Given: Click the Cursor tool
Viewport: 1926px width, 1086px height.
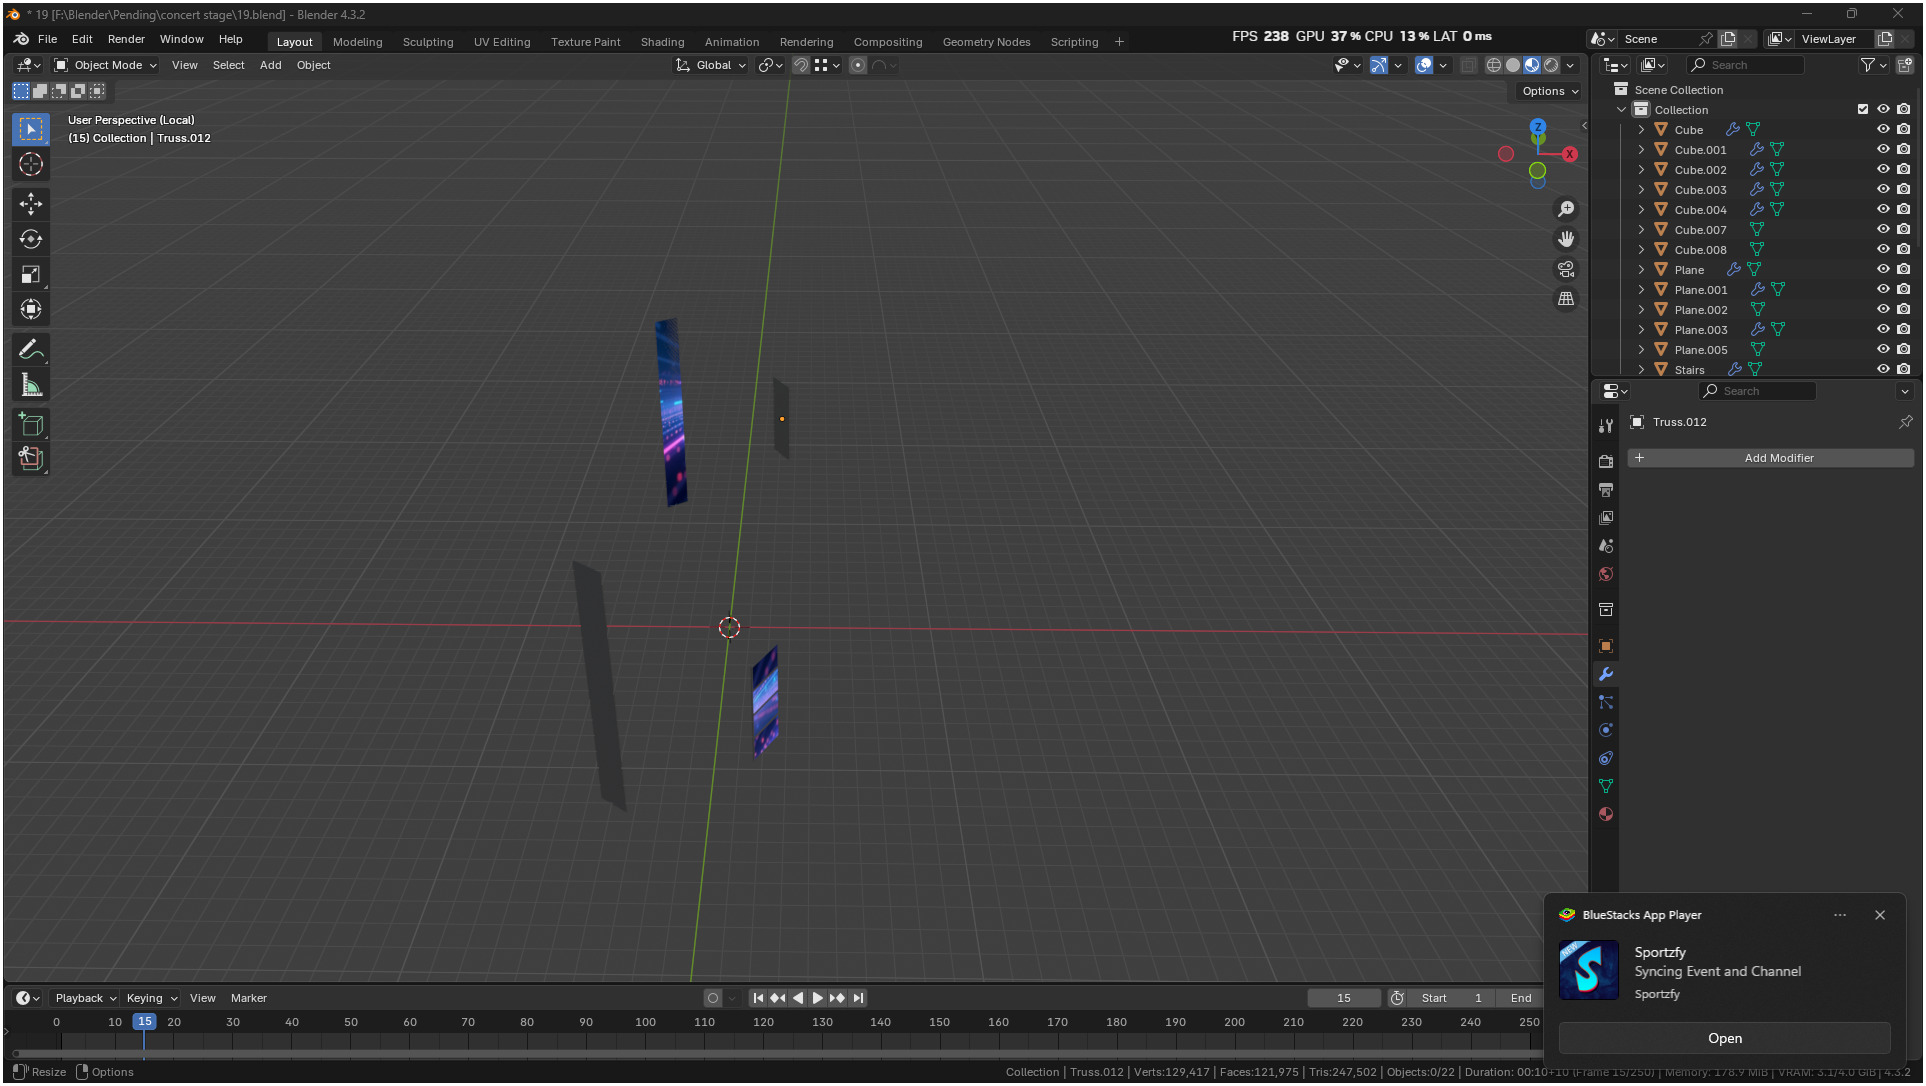Looking at the screenshot, I should [x=31, y=164].
